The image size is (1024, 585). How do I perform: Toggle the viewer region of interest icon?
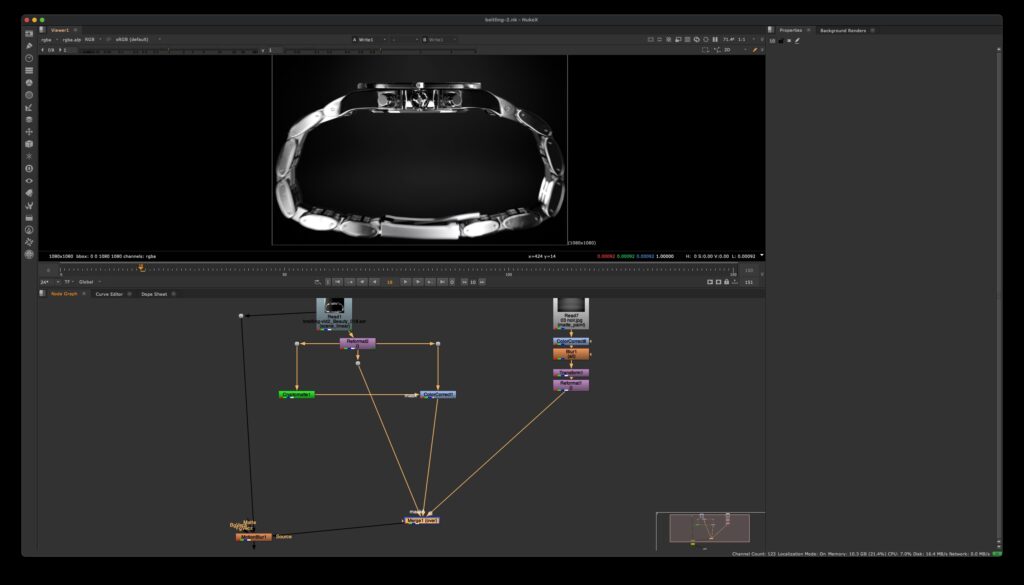pos(705,49)
